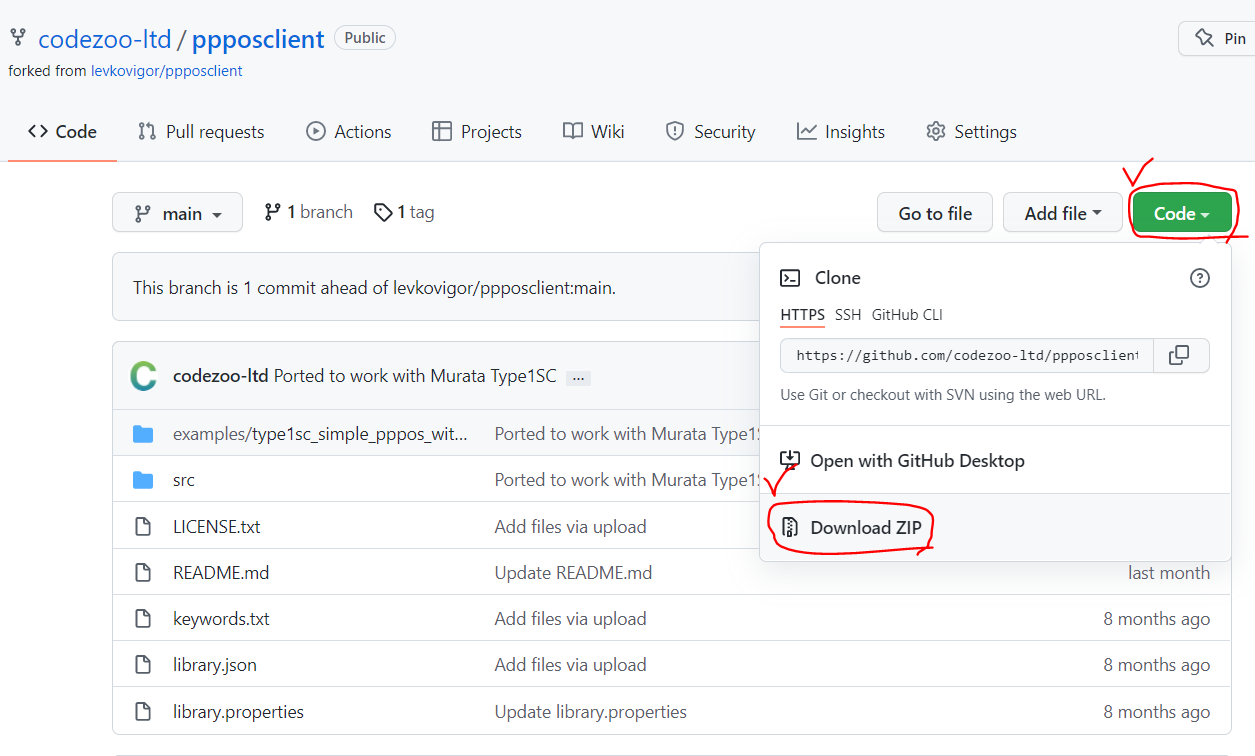1255x756 pixels.
Task: Click the clone URL text field
Action: tap(967, 355)
